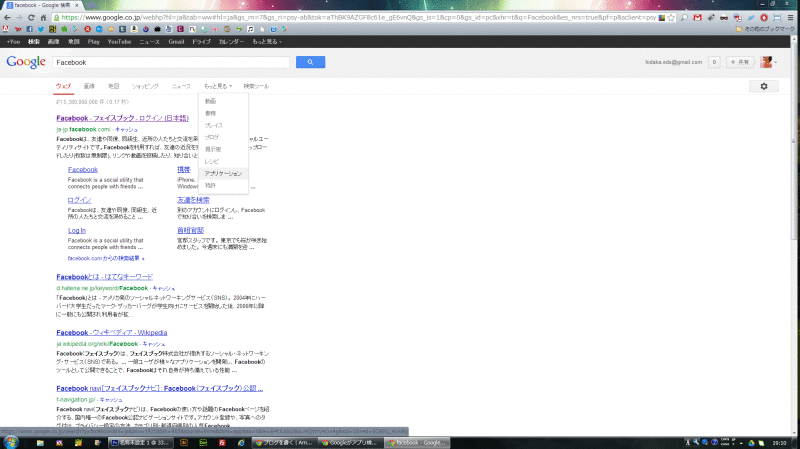Click the blue search magnifier button
This screenshot has width=800, height=449.
coord(310,62)
